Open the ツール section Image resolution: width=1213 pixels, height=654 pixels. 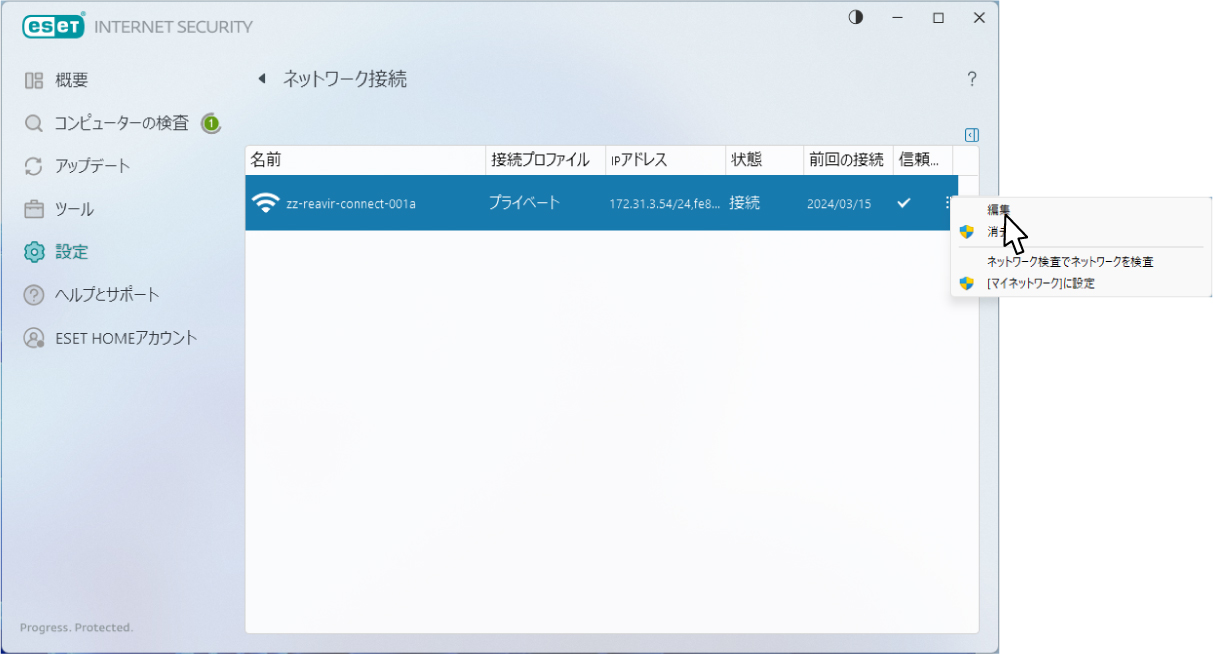tap(74, 209)
